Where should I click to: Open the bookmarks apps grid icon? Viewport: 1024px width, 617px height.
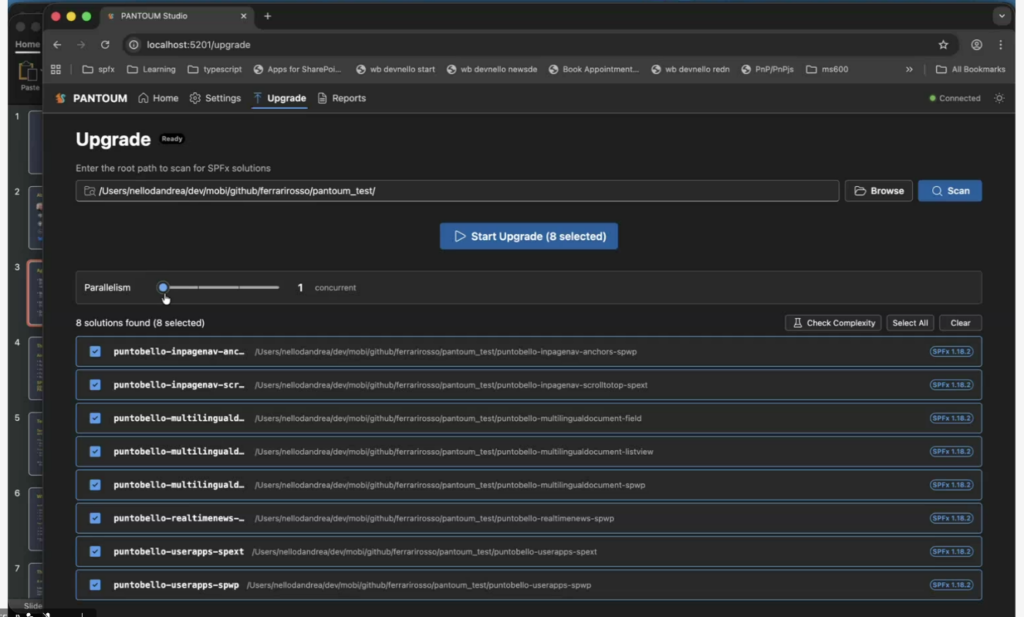[56, 70]
